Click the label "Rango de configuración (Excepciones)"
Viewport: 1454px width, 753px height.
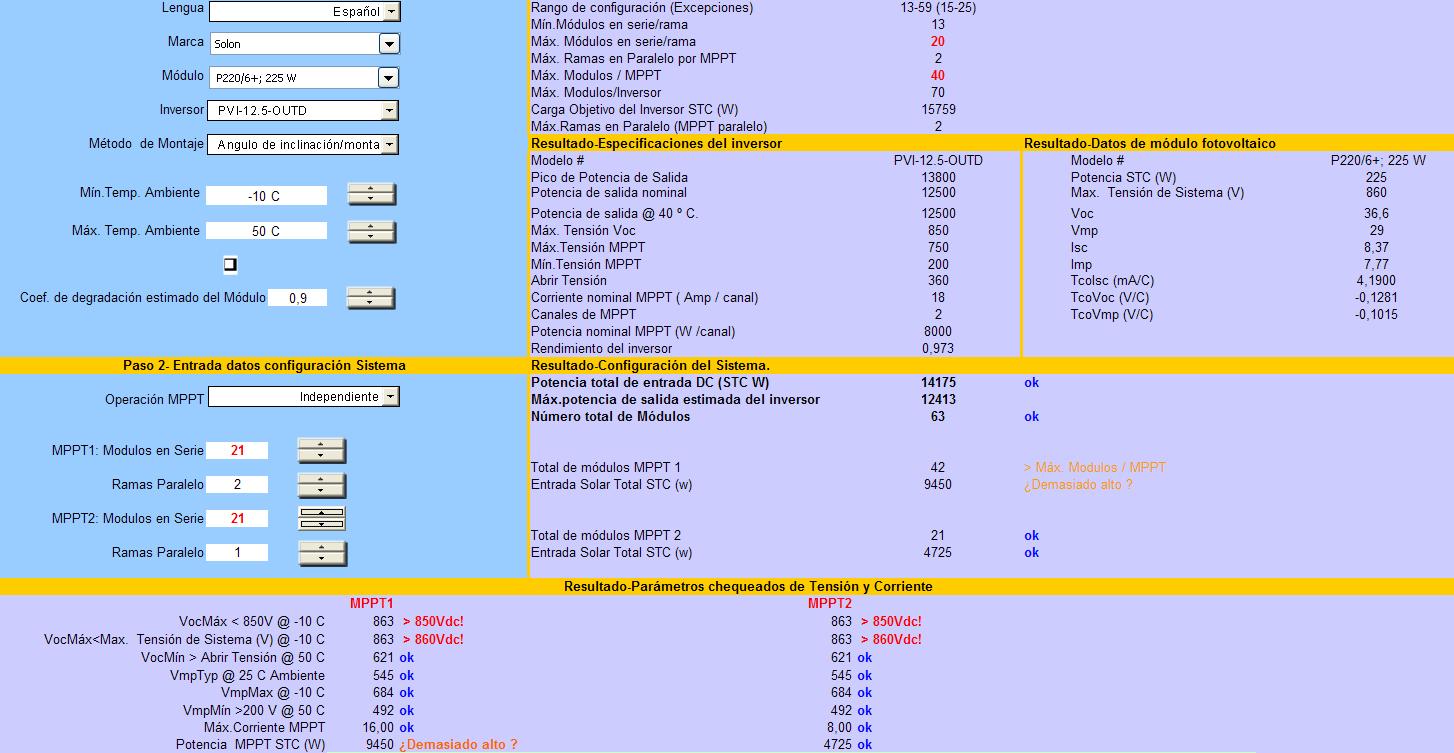pyautogui.click(x=642, y=8)
